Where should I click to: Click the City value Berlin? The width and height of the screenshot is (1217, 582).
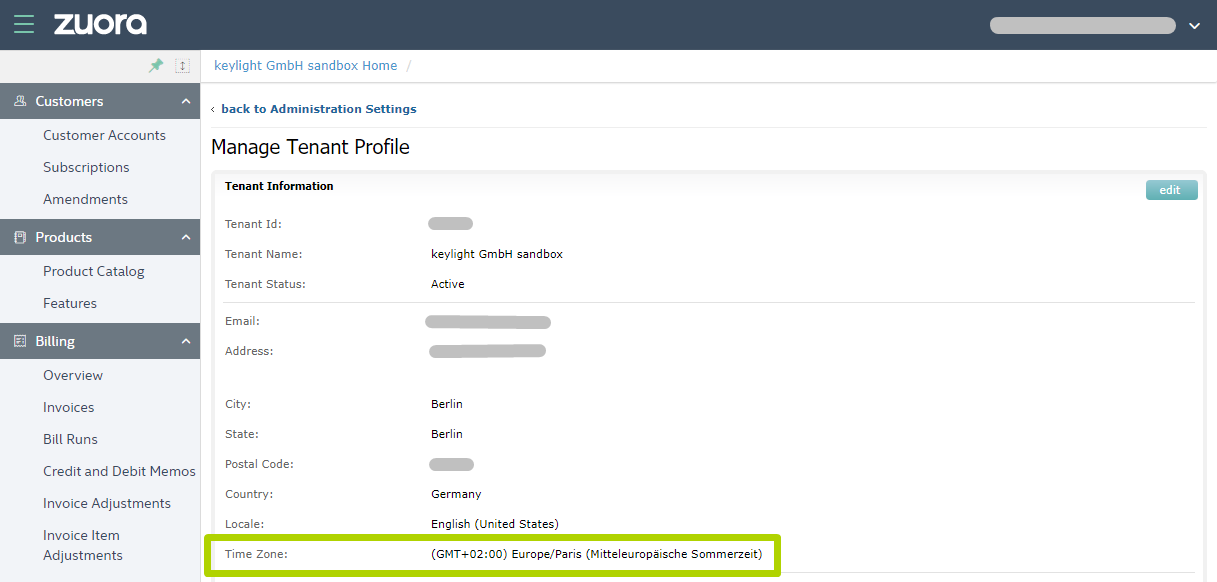pos(447,404)
